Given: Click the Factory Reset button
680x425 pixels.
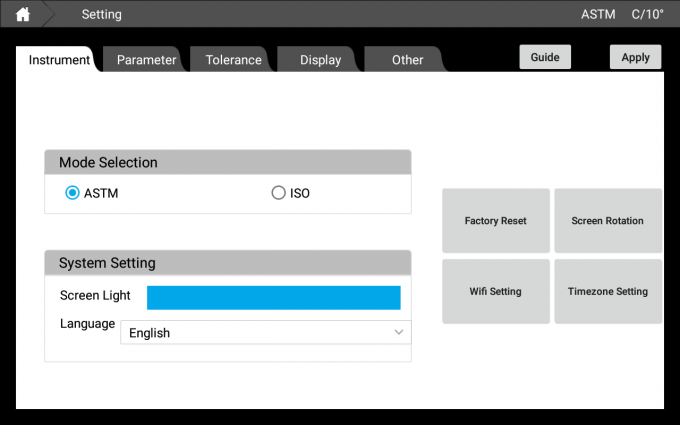Looking at the screenshot, I should point(496,221).
